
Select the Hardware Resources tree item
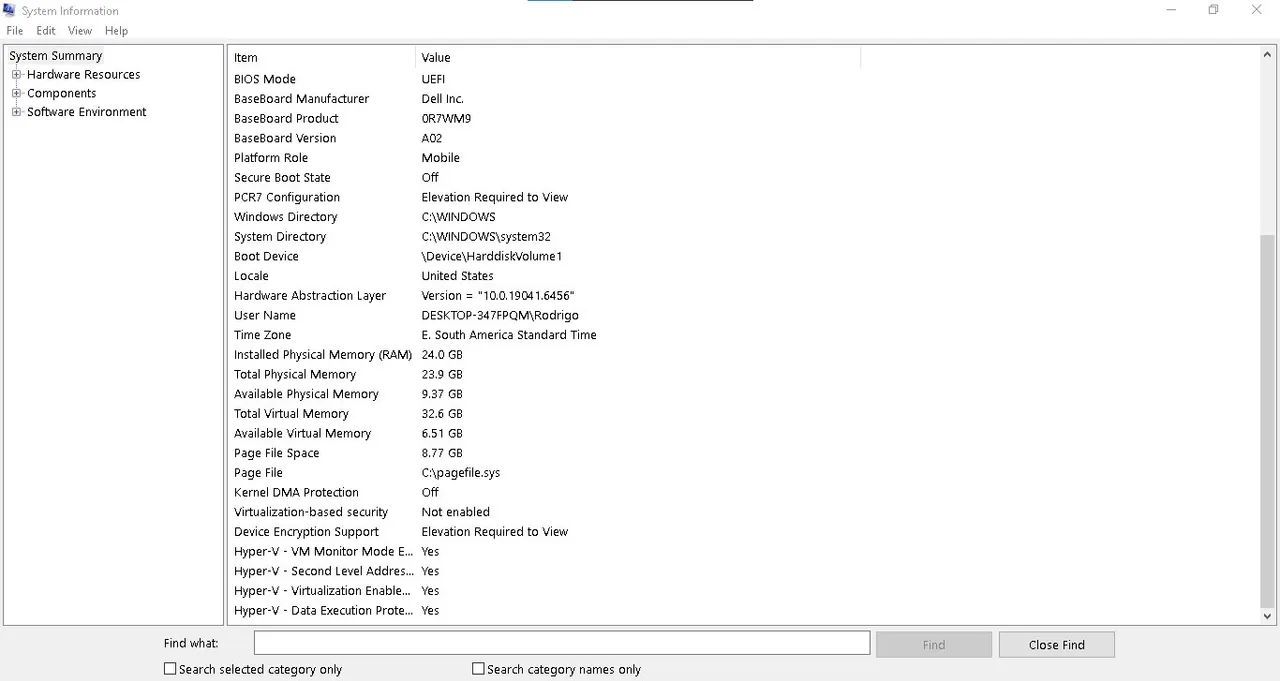pos(83,75)
